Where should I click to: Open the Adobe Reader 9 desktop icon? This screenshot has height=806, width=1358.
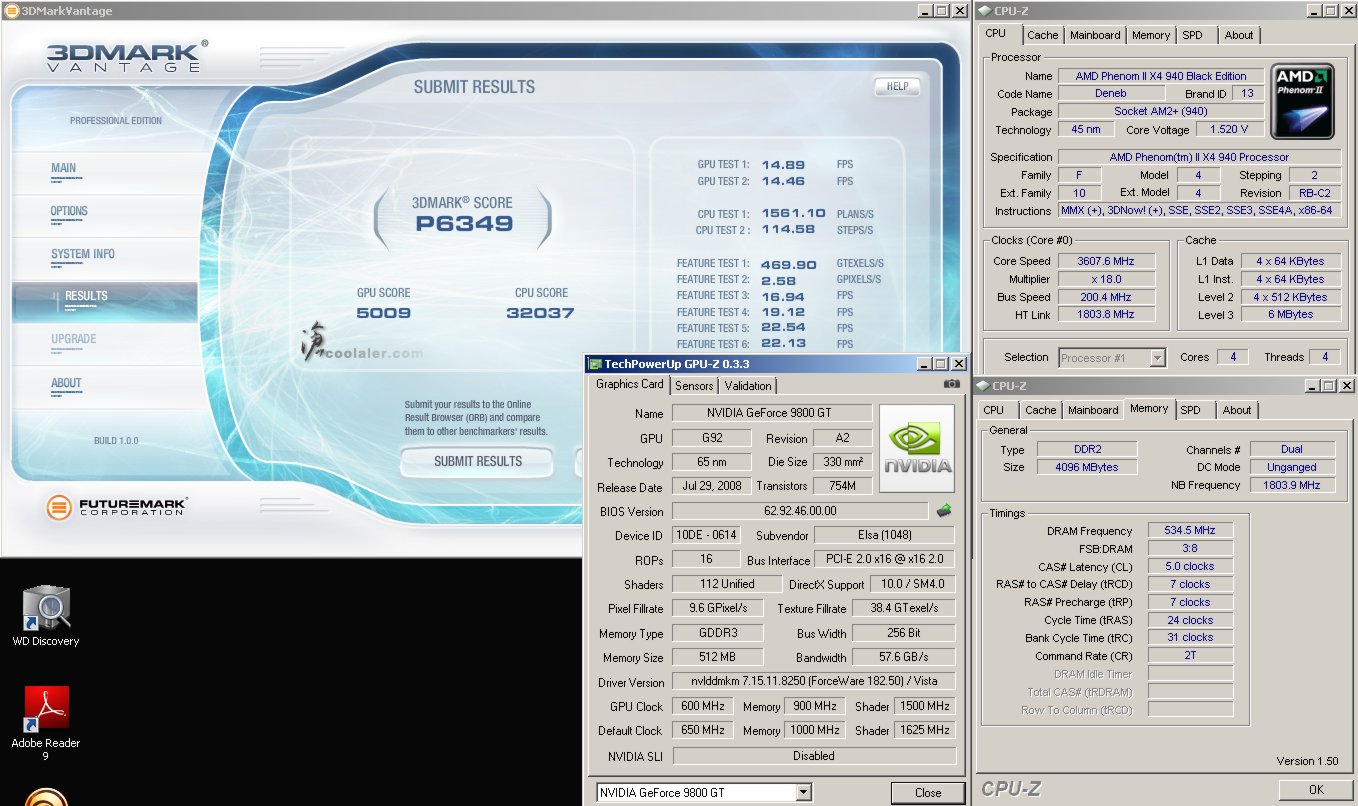point(46,724)
